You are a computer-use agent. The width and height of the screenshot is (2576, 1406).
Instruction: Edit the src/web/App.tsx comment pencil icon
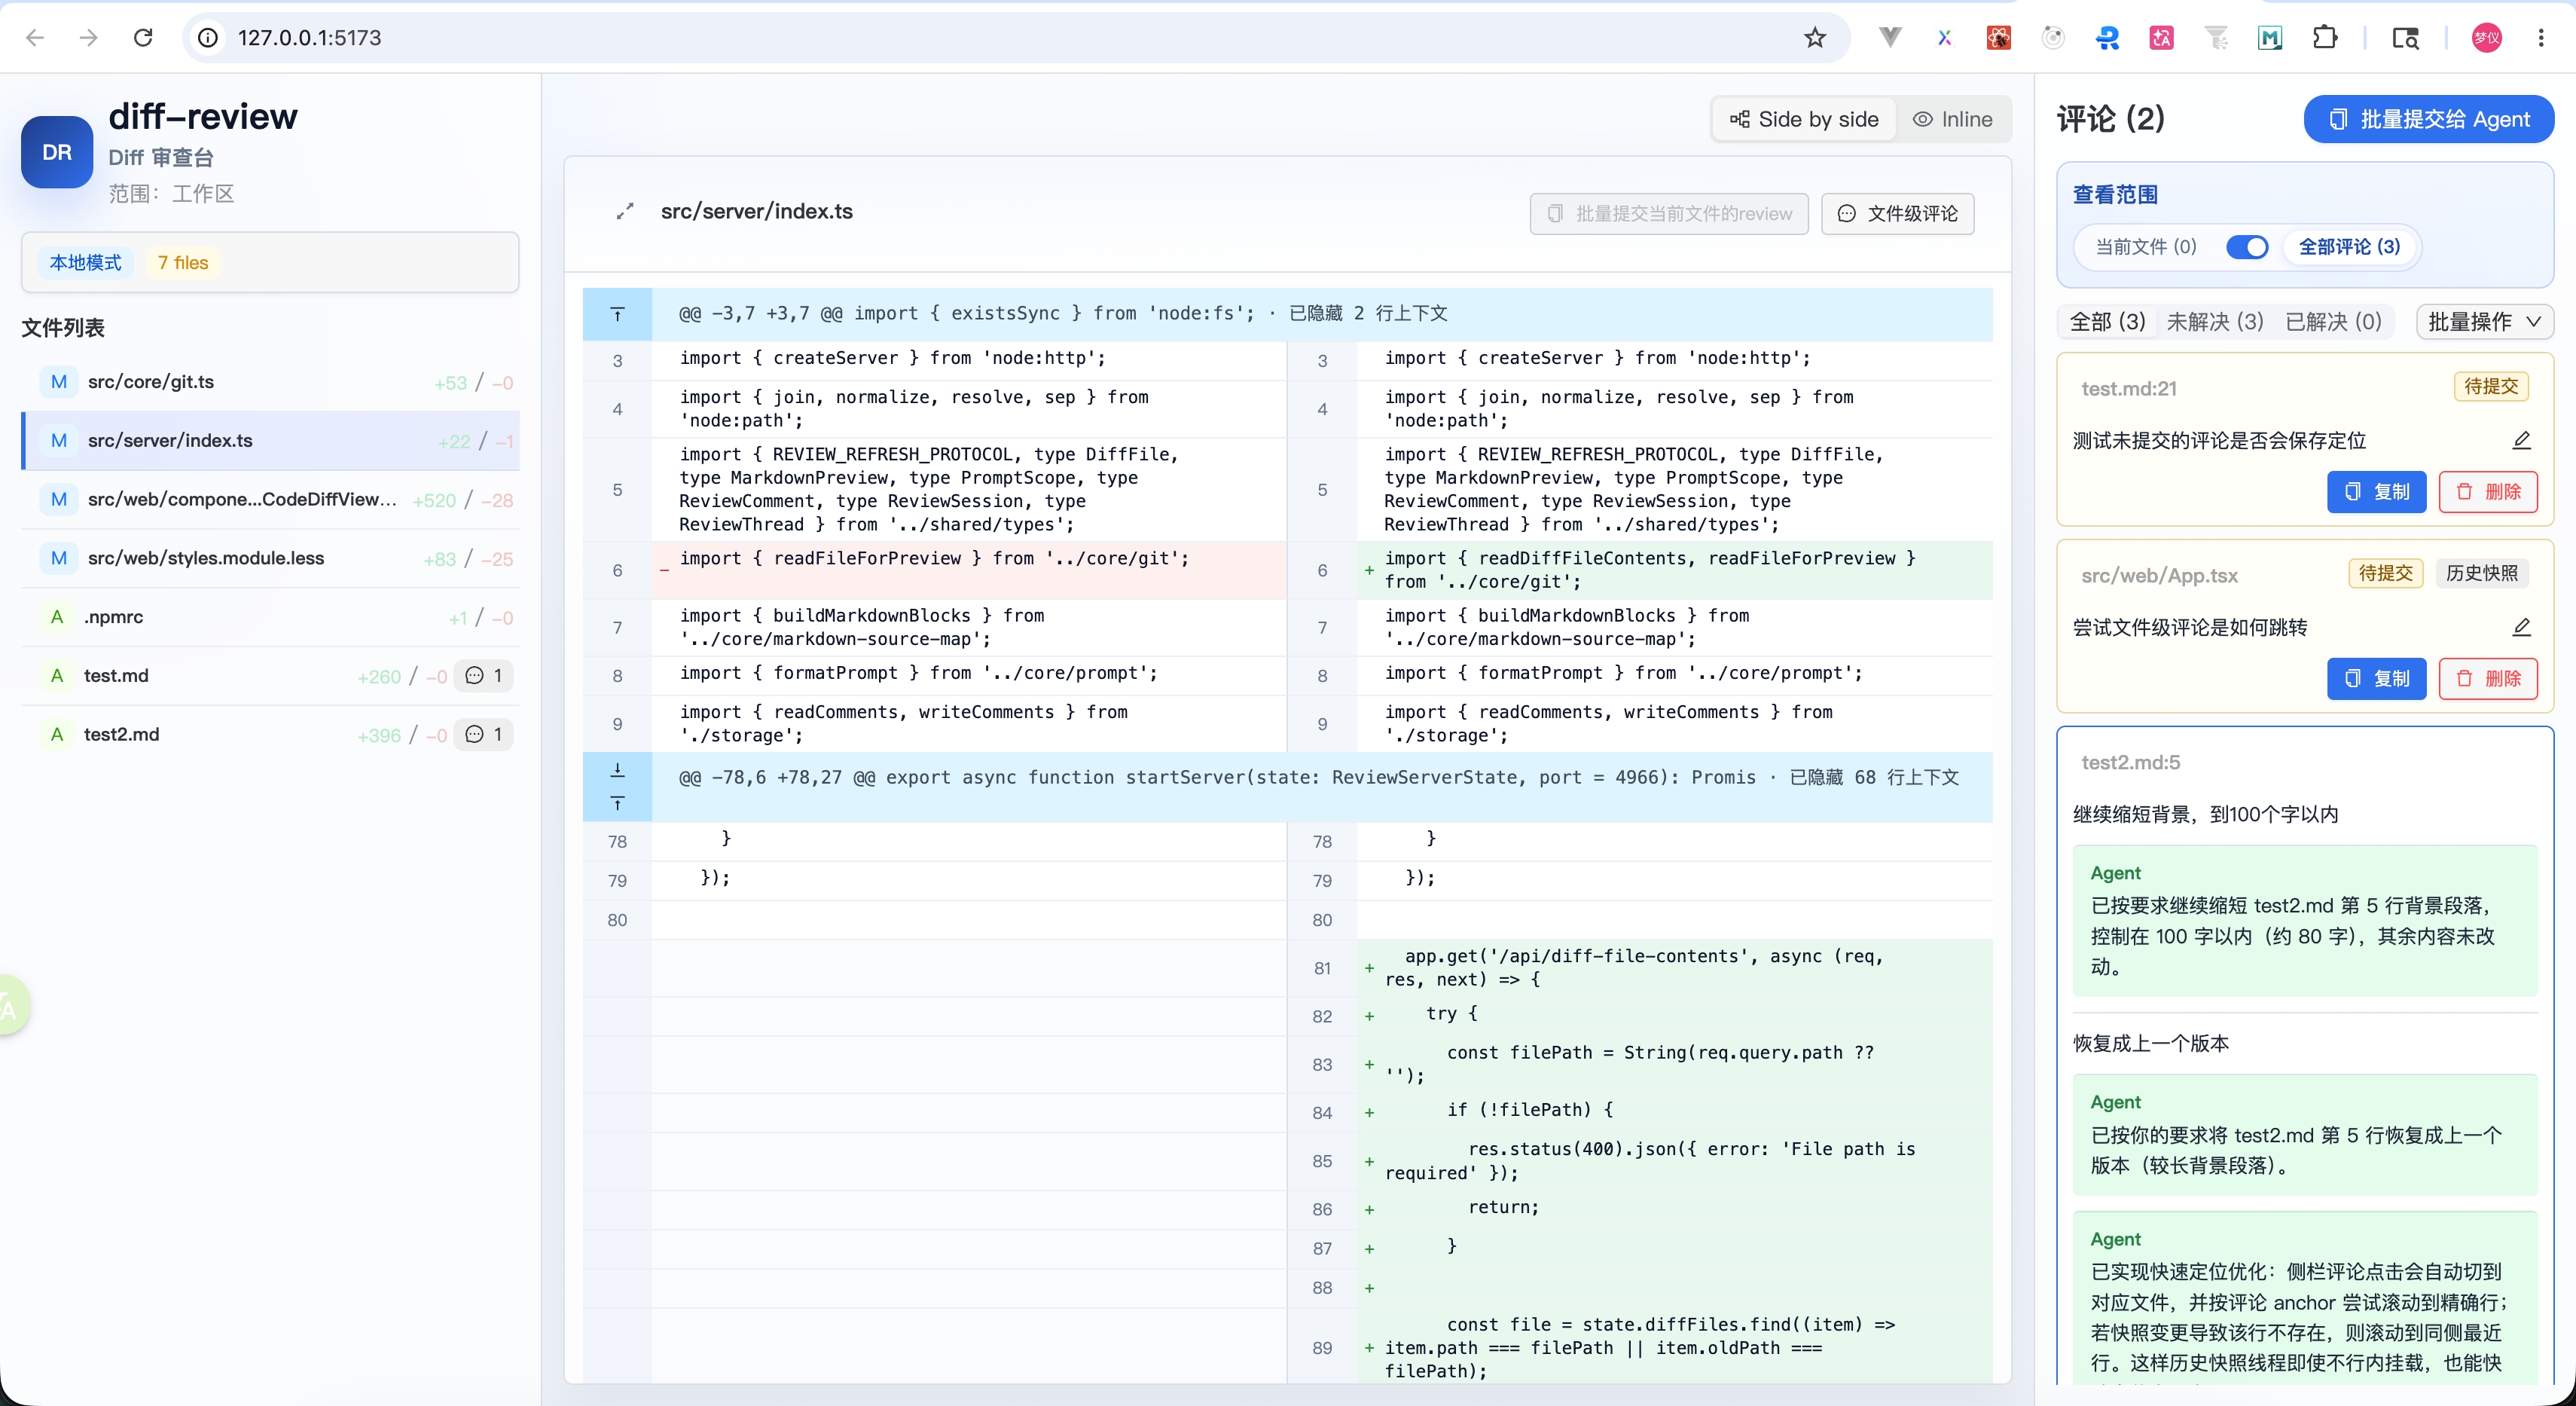2521,627
